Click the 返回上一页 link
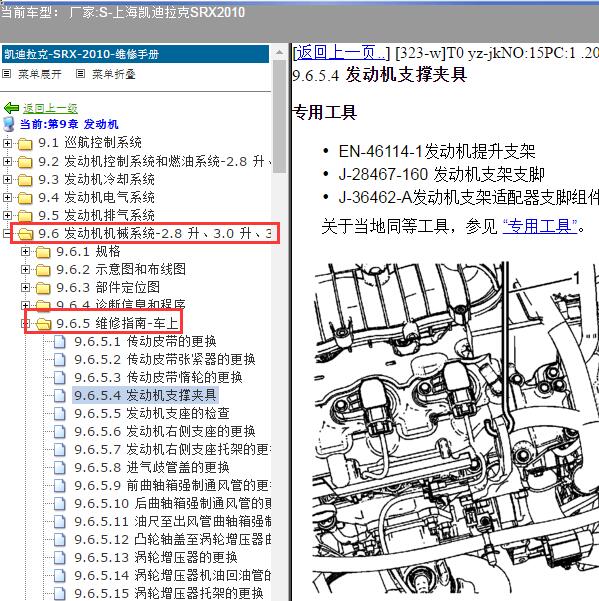 pyautogui.click(x=340, y=53)
